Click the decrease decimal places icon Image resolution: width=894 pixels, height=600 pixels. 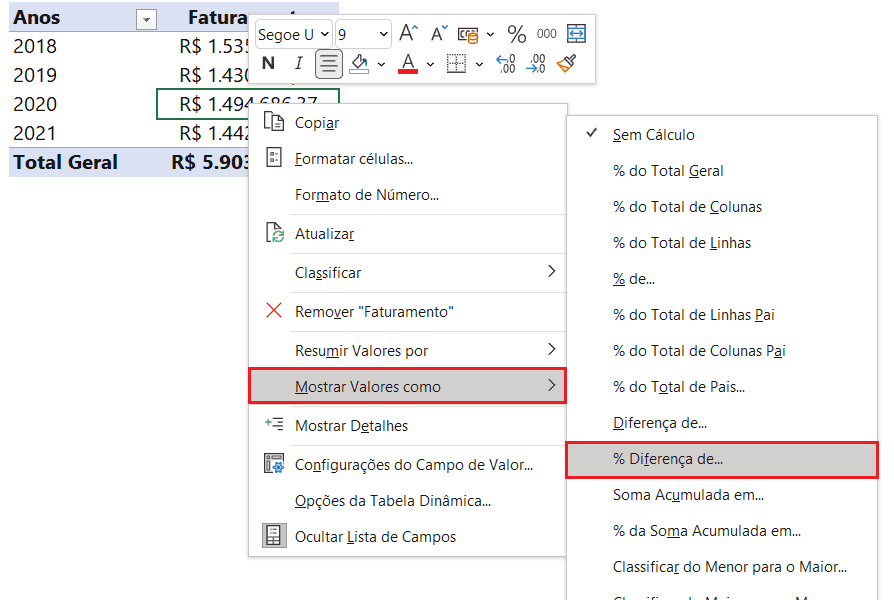(x=537, y=64)
